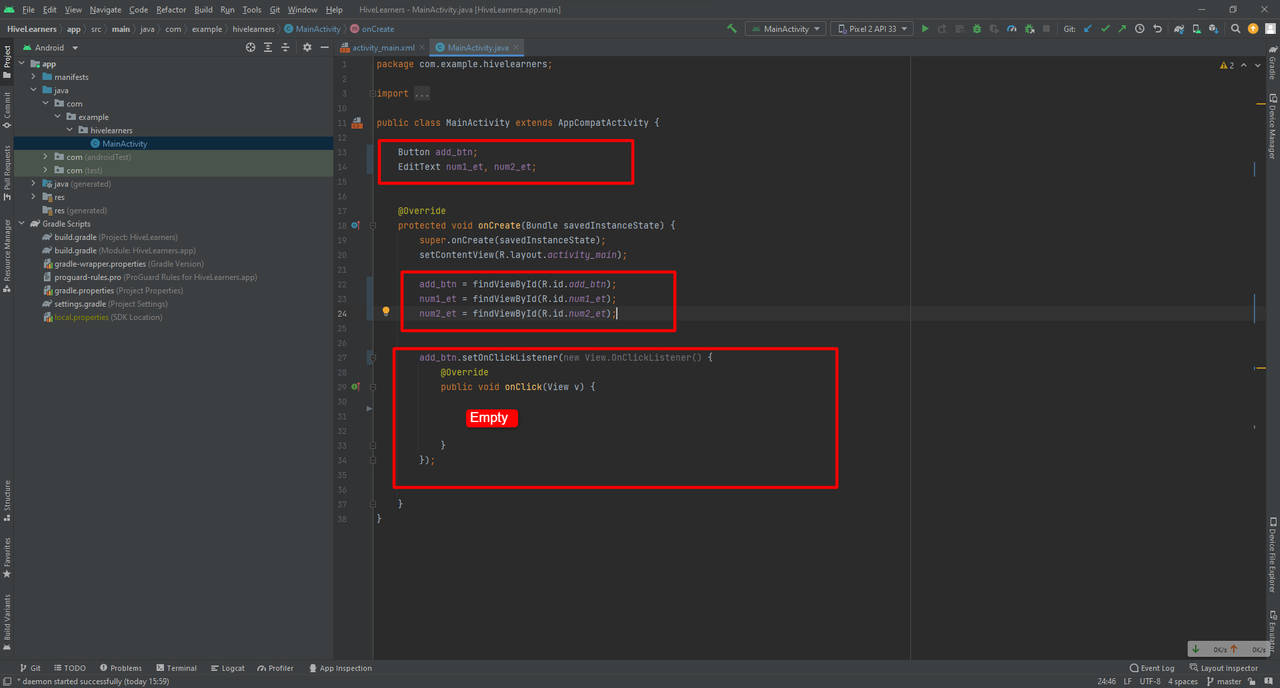Open the Problems tool window
The height and width of the screenshot is (688, 1280).
119,668
